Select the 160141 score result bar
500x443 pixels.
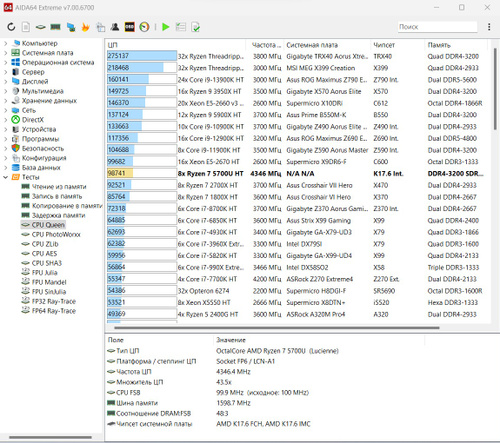click(x=142, y=79)
